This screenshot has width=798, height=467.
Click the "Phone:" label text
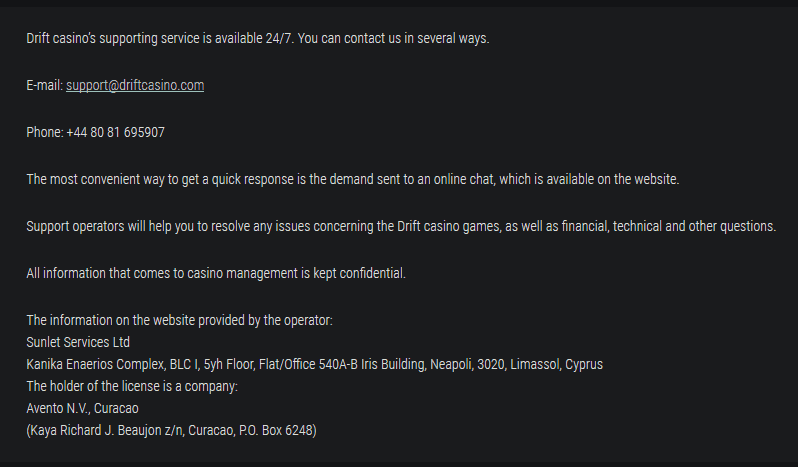(45, 132)
